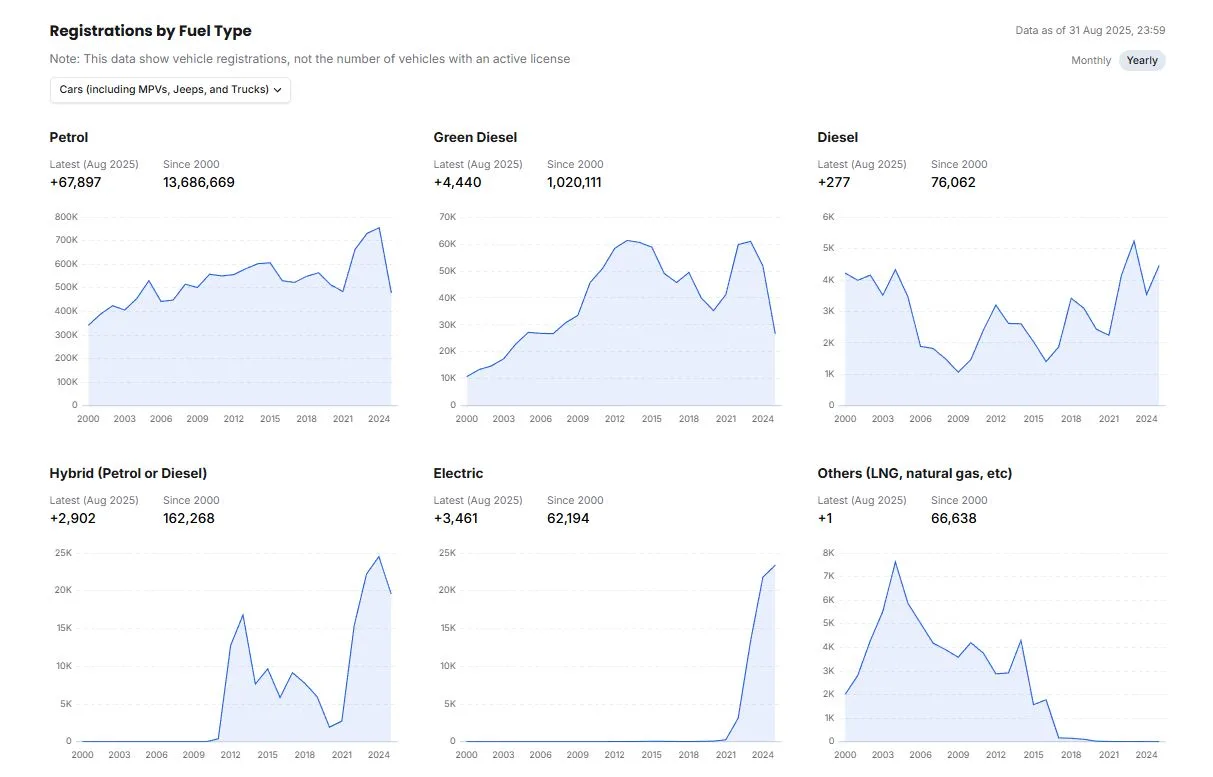Select the Yearly view toggle

1142,61
